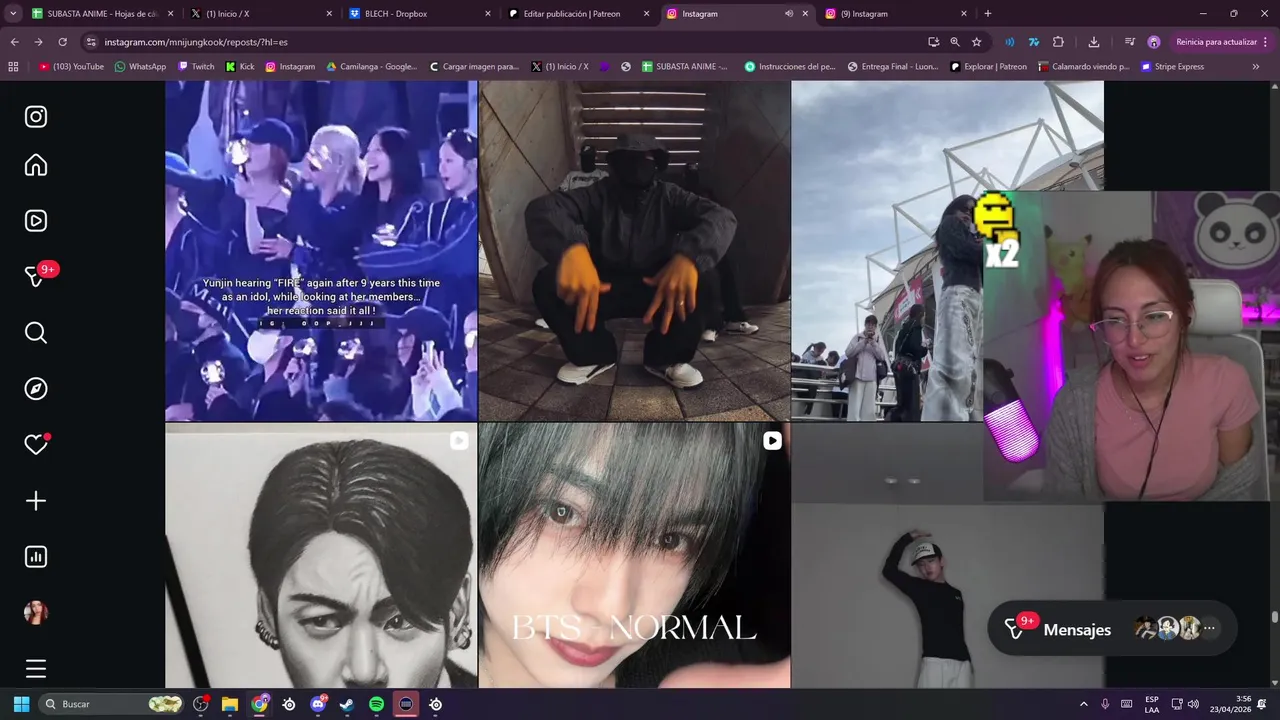This screenshot has width=1280, height=720.
Task: Bookmark this page with star icon
Action: click(x=977, y=42)
